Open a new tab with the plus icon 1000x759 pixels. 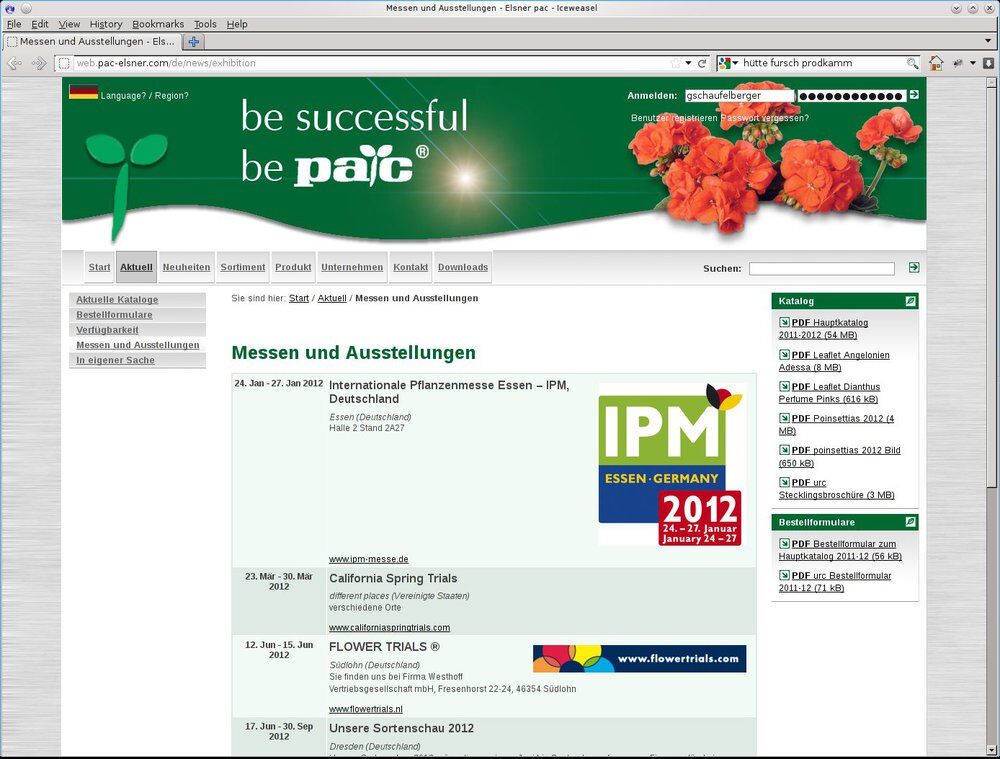[194, 42]
